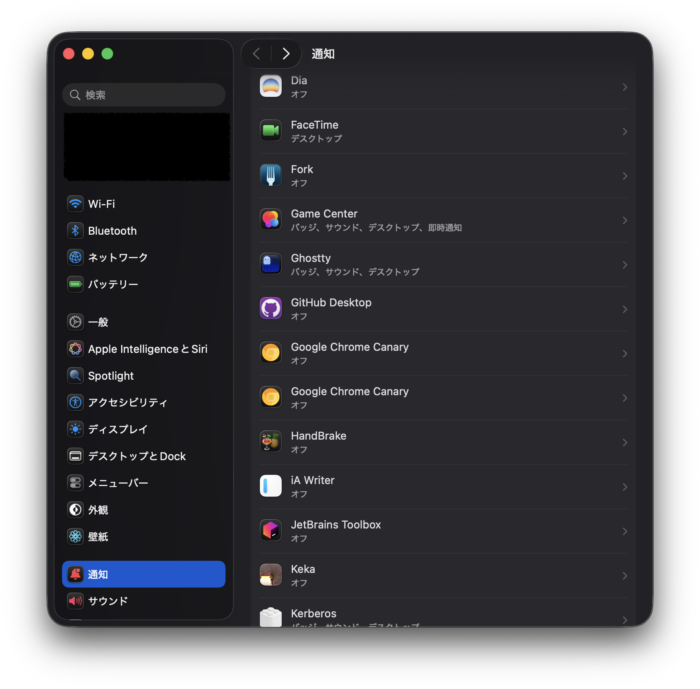
Task: Open the chevron beside Game Center
Action: click(624, 220)
